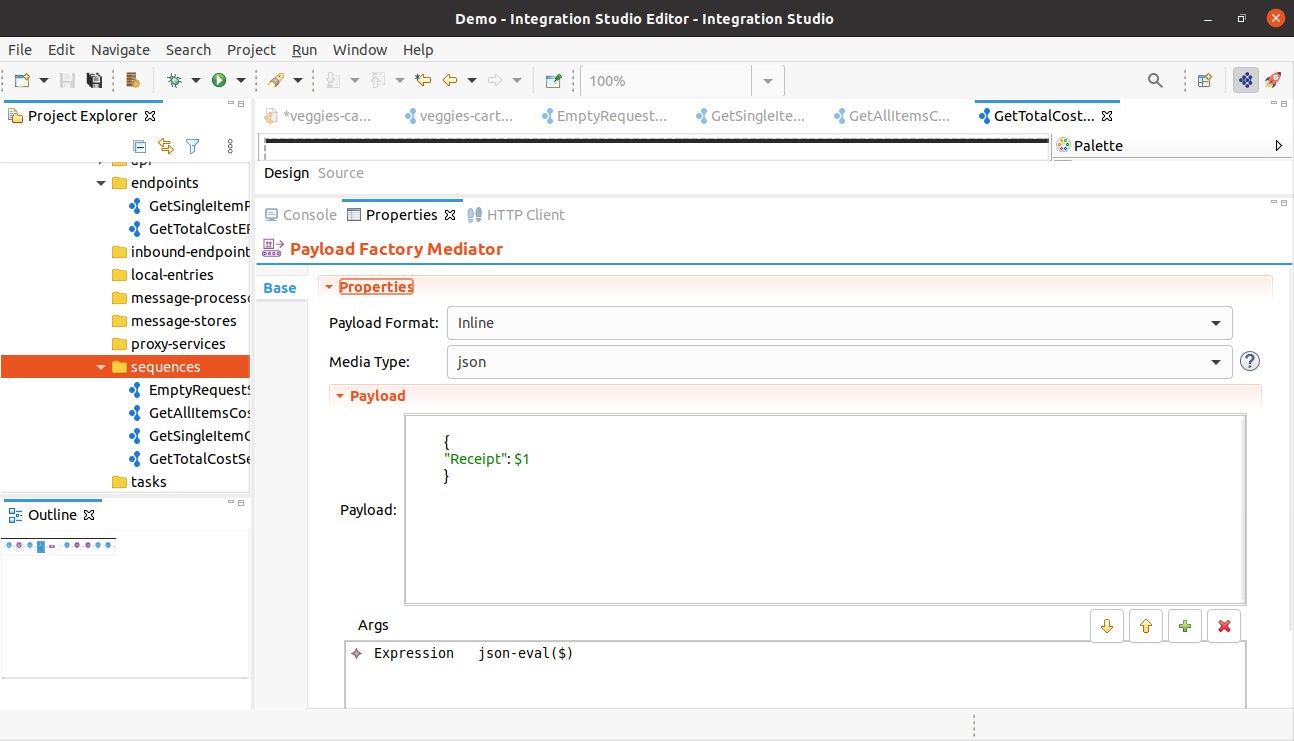Open the Edit menu
This screenshot has width=1294, height=741.
61,50
